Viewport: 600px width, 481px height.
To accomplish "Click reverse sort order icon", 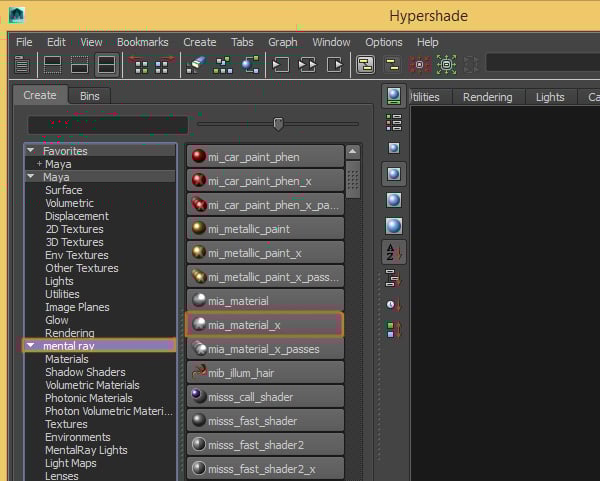I will point(394,330).
